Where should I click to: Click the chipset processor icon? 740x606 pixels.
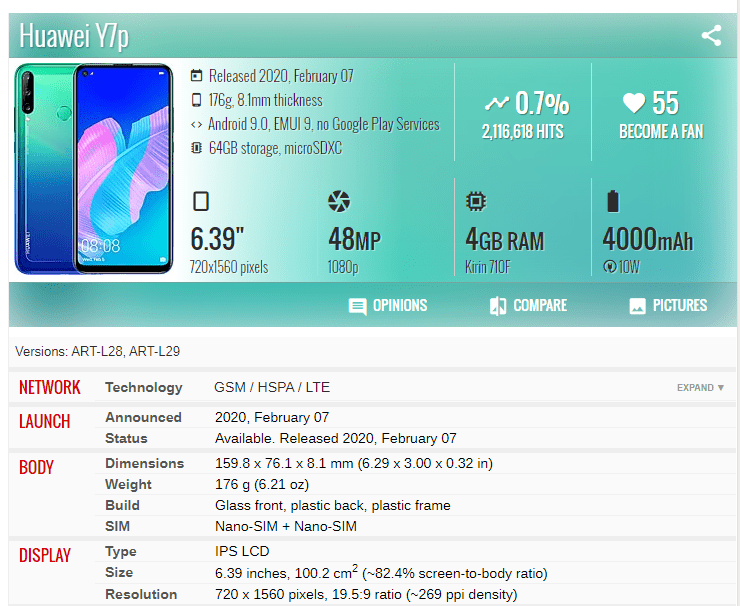tap(476, 202)
